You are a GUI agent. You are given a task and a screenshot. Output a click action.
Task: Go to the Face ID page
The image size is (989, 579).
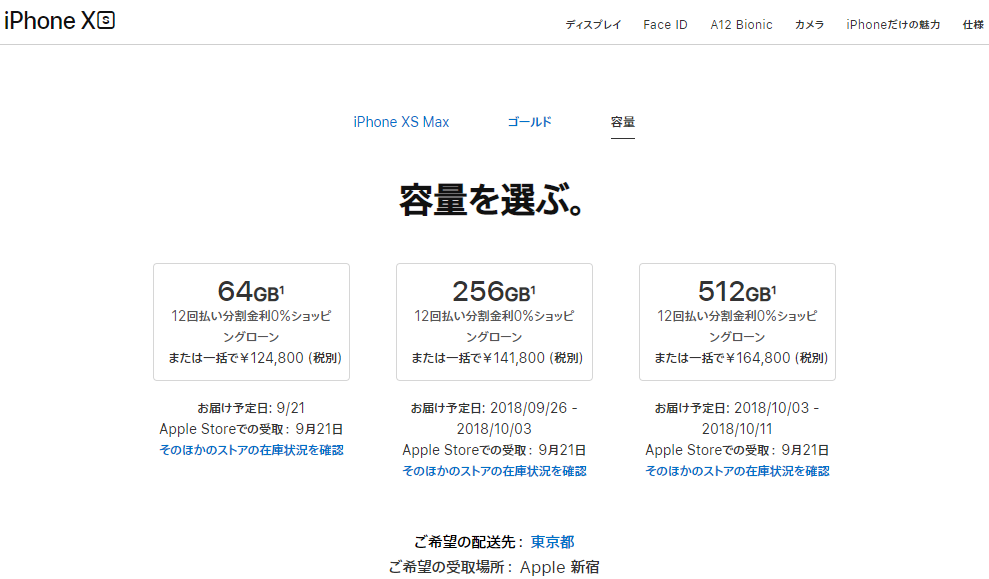point(665,25)
